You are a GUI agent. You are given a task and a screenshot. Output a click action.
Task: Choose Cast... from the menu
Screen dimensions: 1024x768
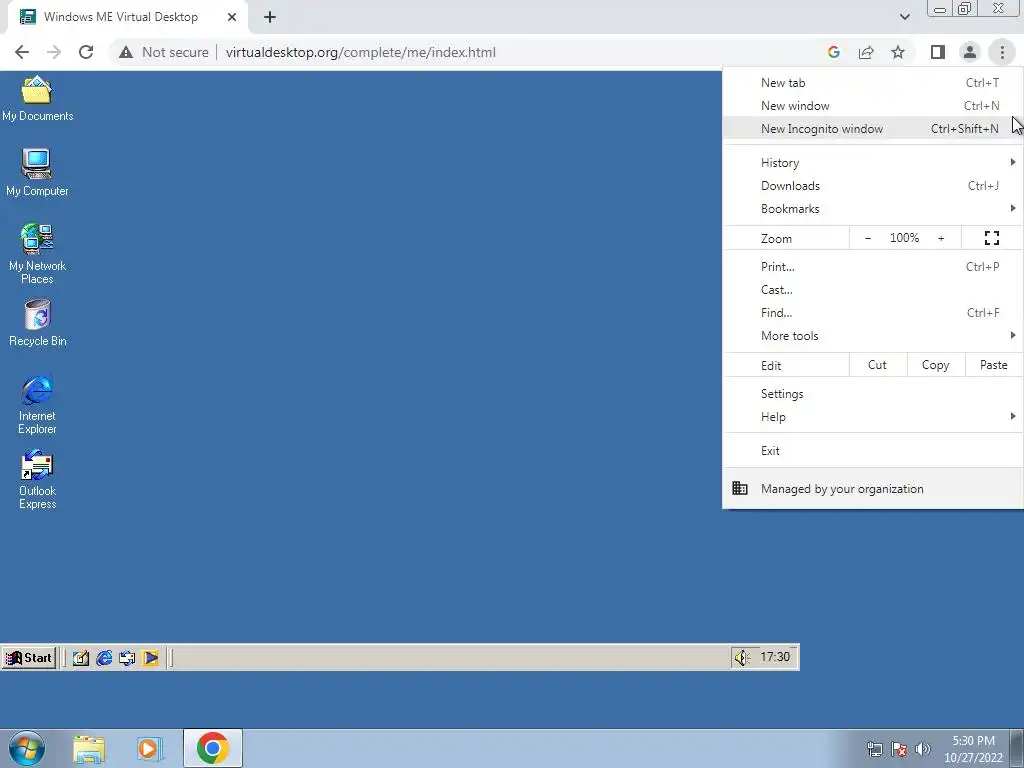coord(872,289)
